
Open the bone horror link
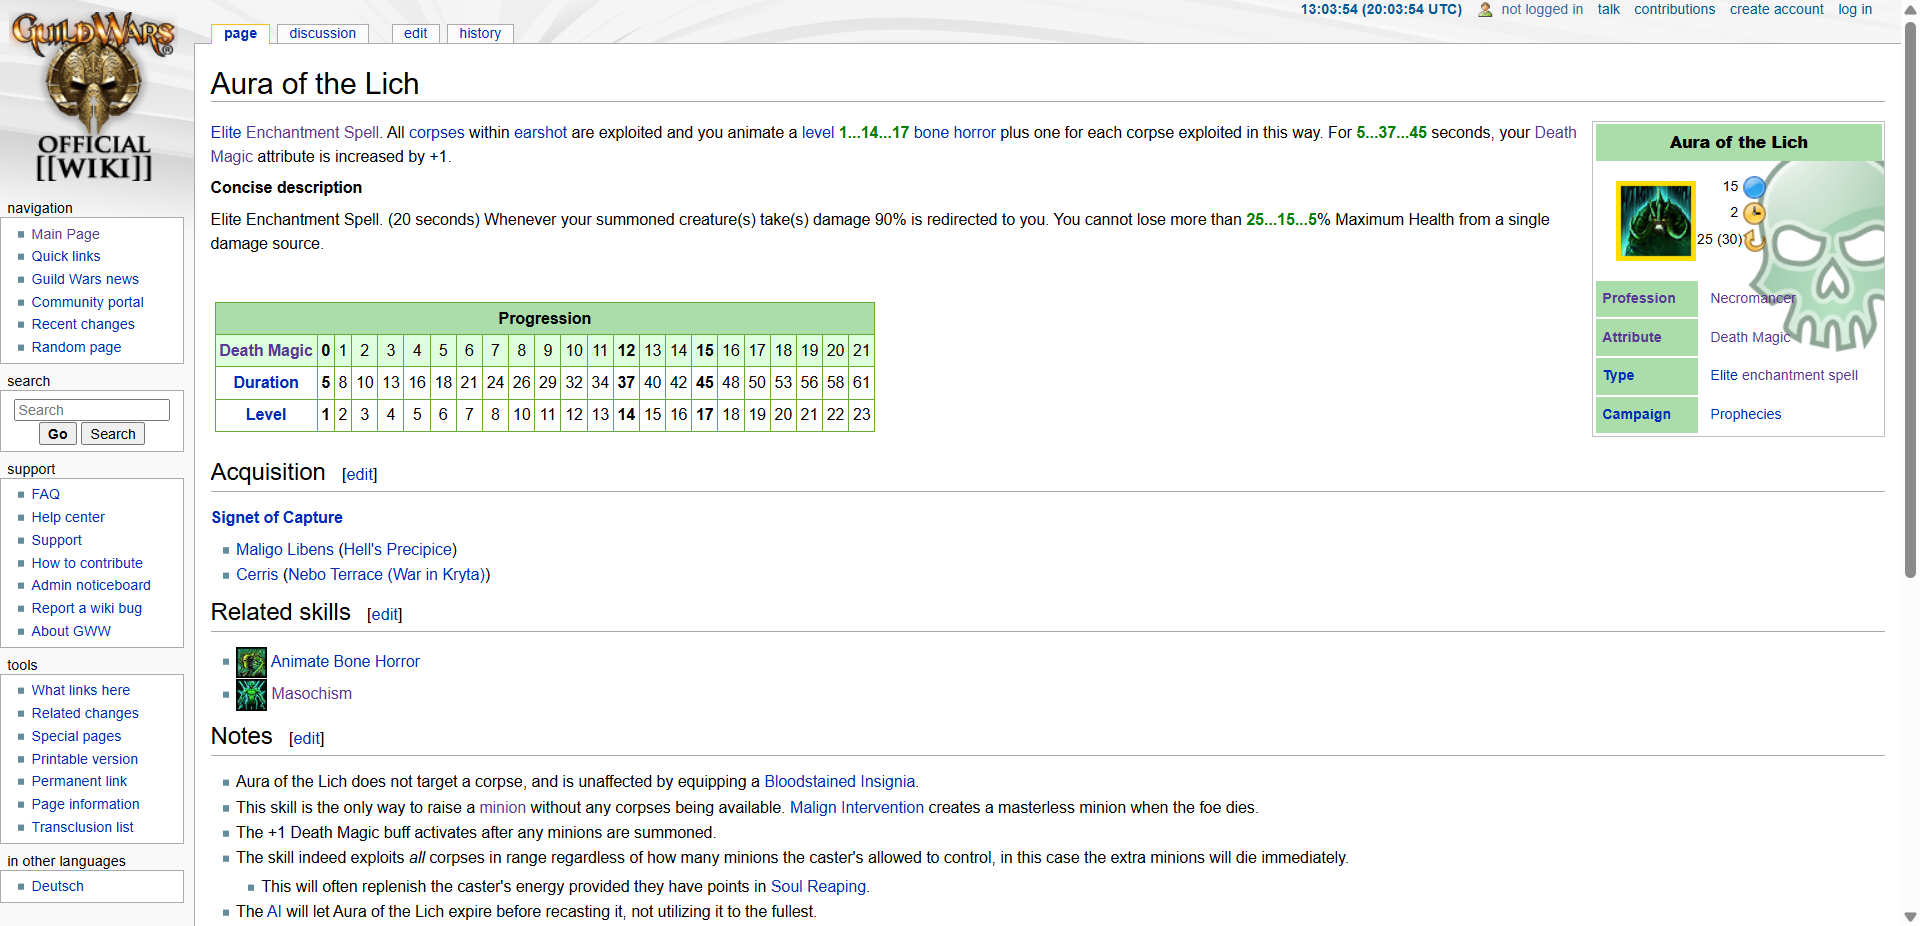click(x=954, y=132)
